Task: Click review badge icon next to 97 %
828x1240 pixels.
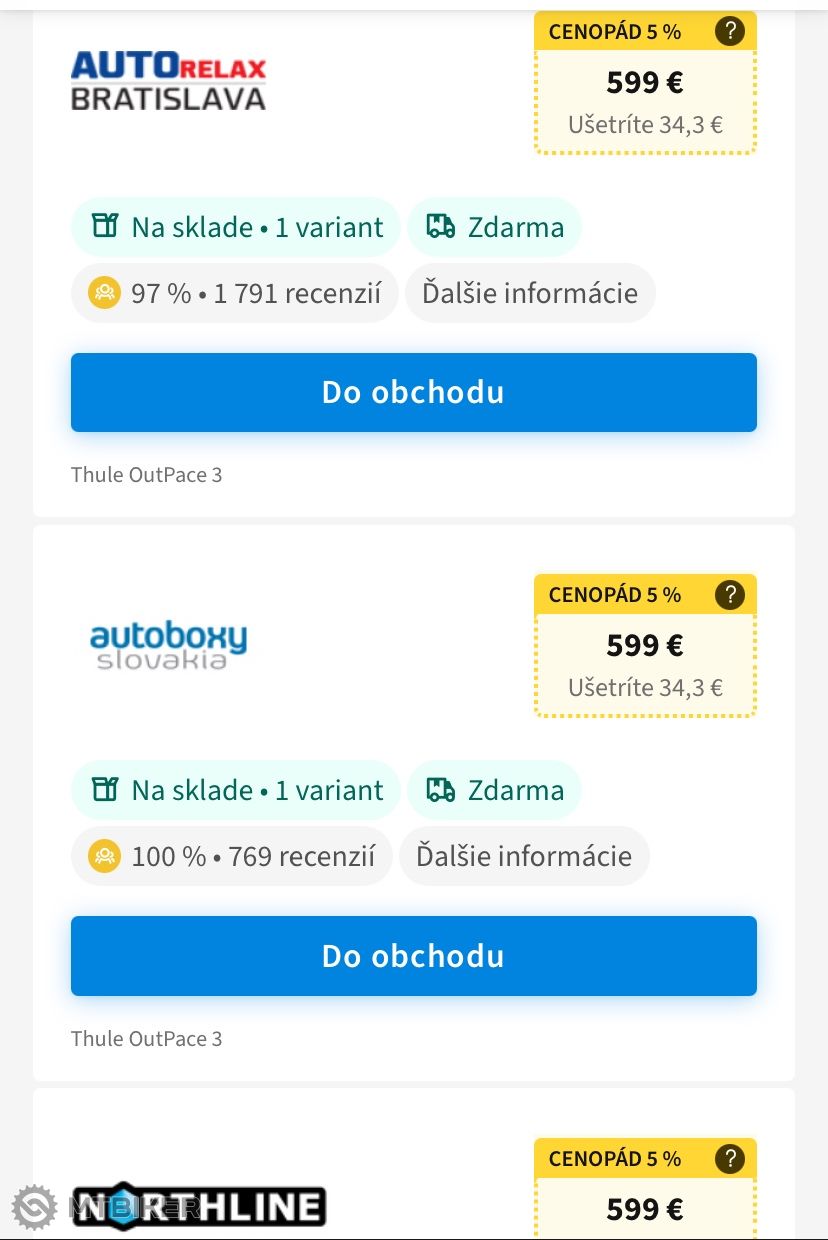Action: tap(104, 293)
